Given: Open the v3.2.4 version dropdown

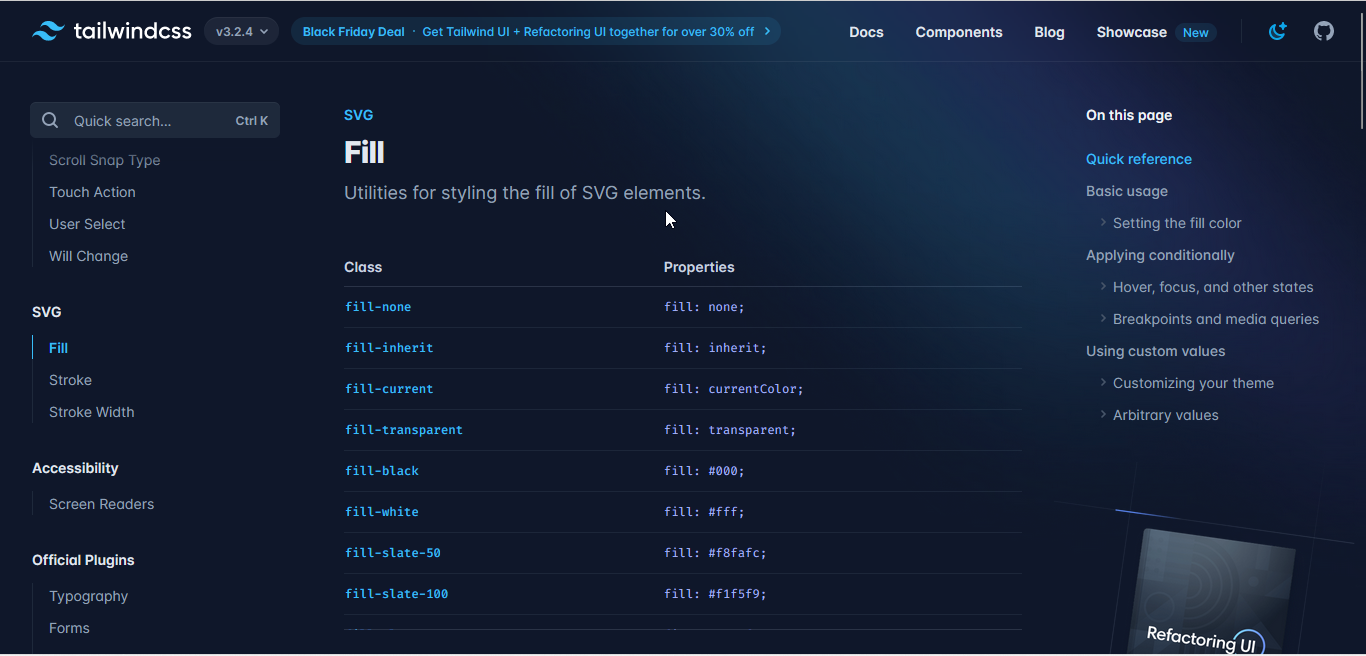Looking at the screenshot, I should click(x=242, y=31).
